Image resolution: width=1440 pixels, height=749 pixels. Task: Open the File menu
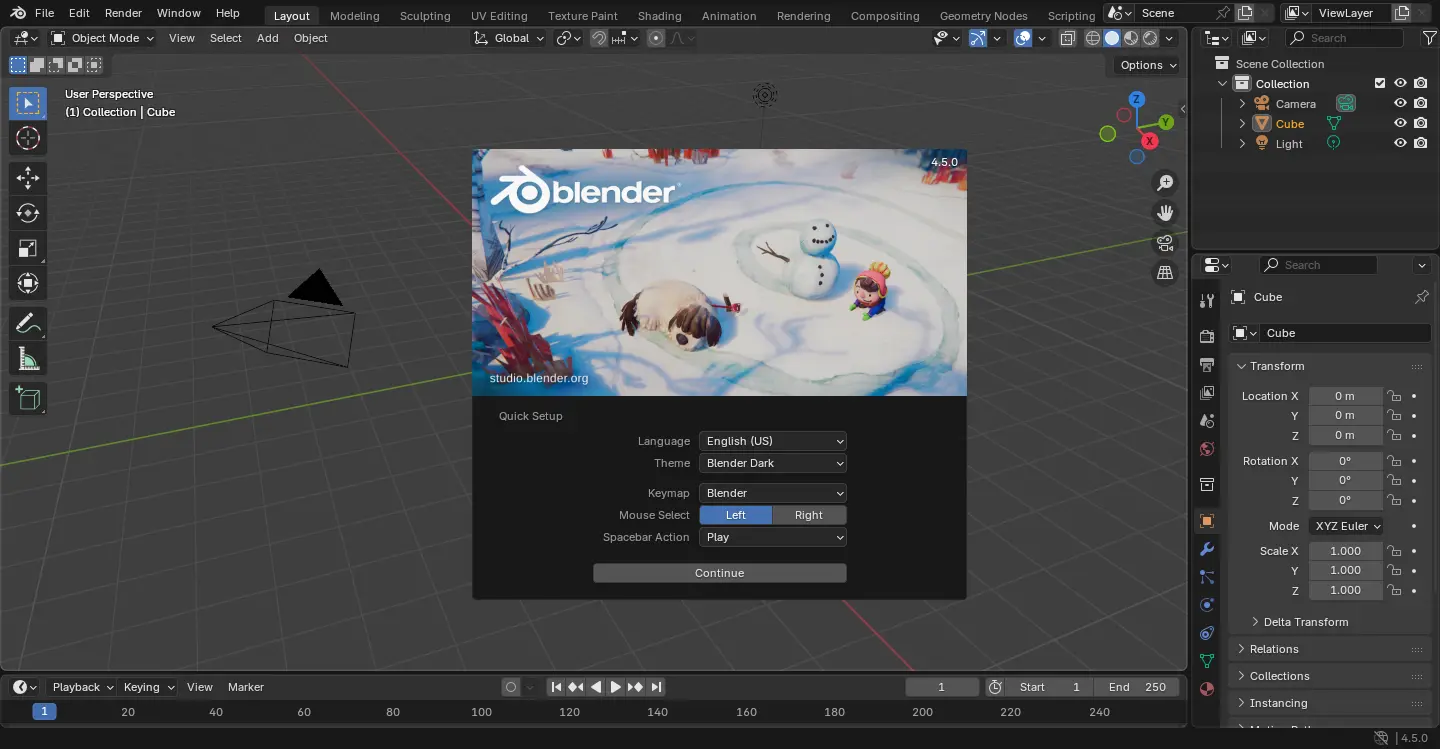coord(44,13)
